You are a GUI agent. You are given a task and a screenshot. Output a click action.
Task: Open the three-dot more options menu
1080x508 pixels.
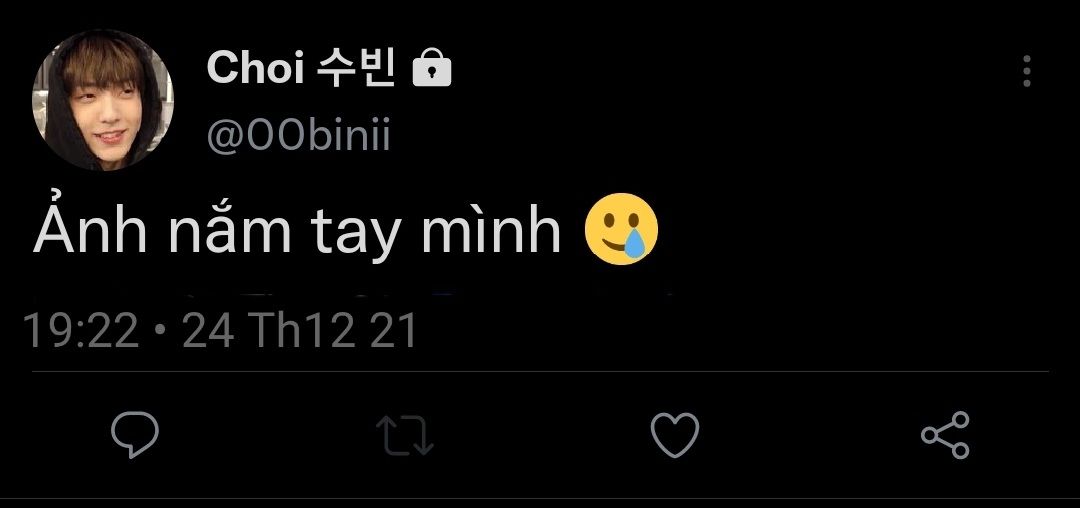pyautogui.click(x=1026, y=71)
